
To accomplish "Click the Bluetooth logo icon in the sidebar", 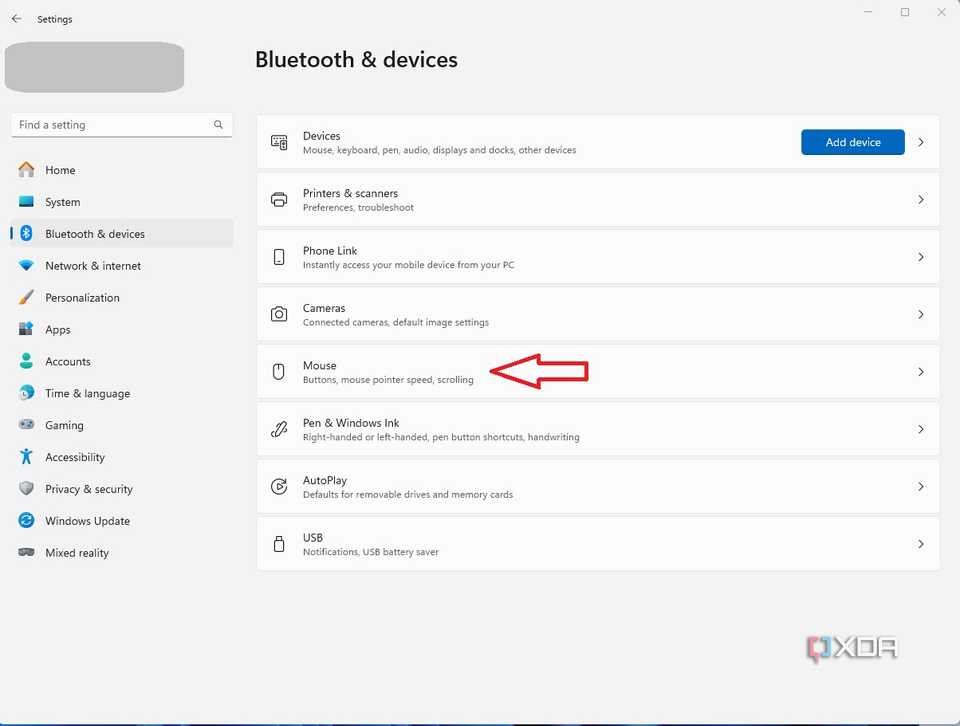I will pyautogui.click(x=26, y=233).
